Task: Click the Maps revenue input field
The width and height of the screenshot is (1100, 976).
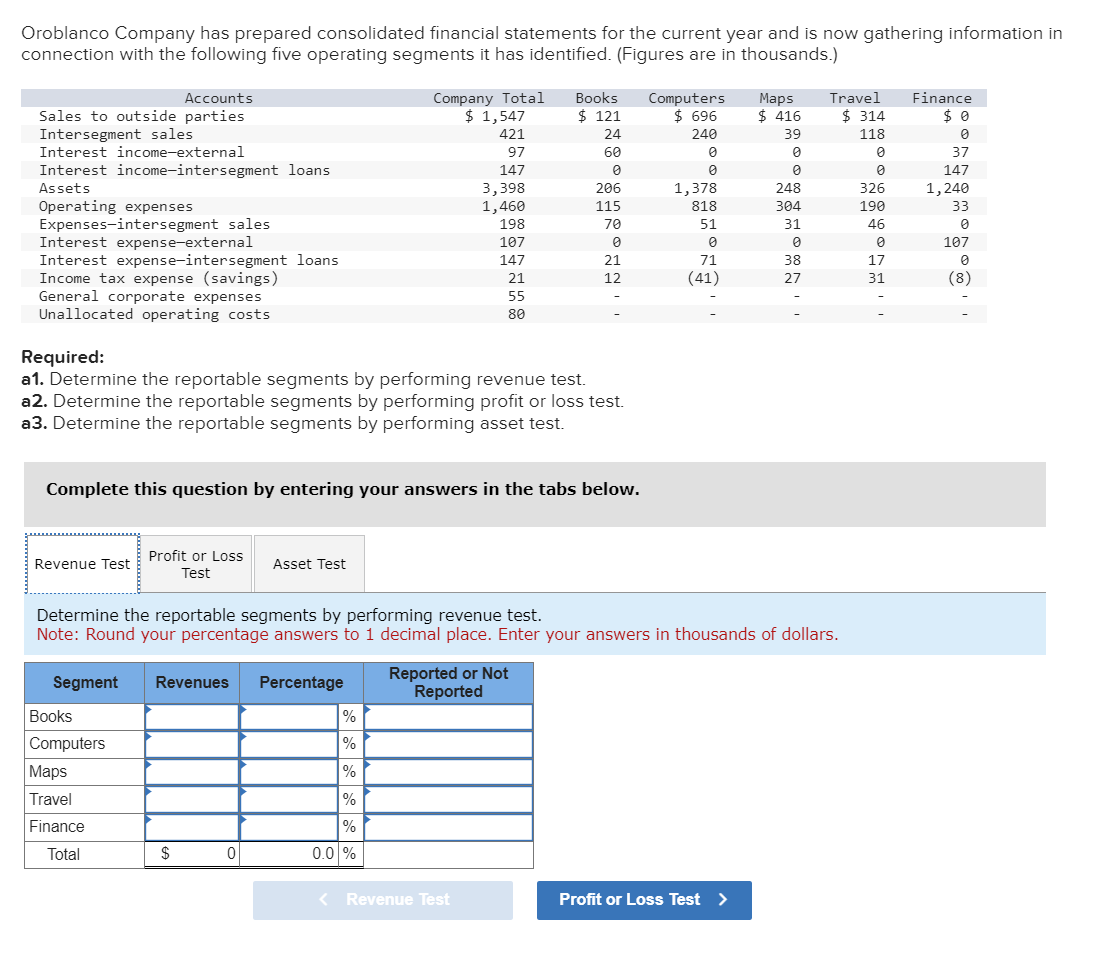Action: [192, 771]
